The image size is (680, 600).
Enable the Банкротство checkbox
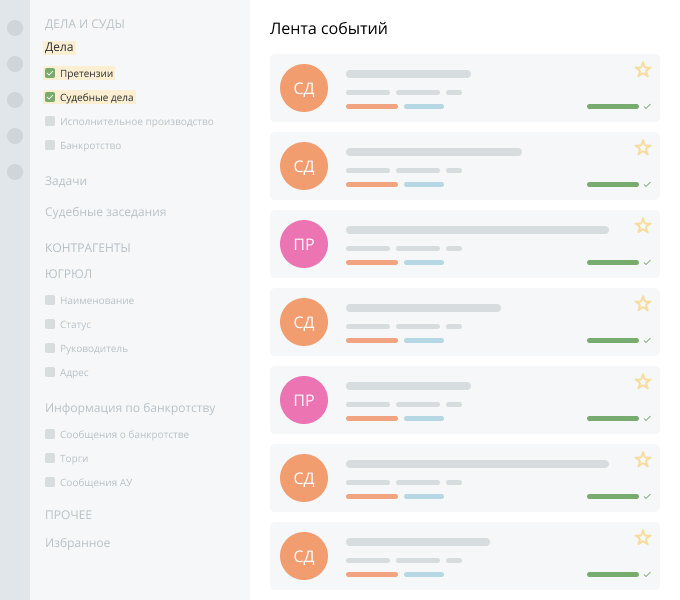coord(50,145)
